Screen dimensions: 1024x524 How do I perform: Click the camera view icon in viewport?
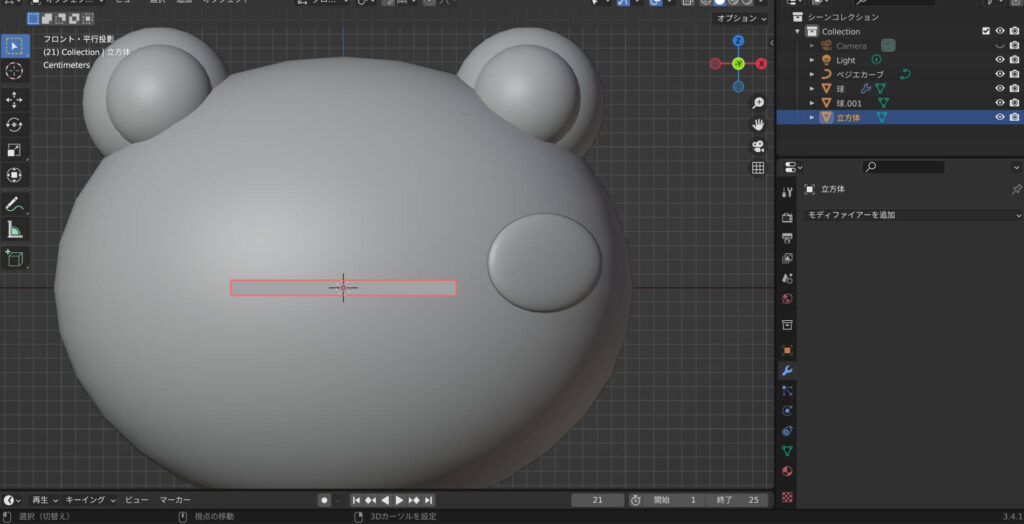click(x=758, y=146)
